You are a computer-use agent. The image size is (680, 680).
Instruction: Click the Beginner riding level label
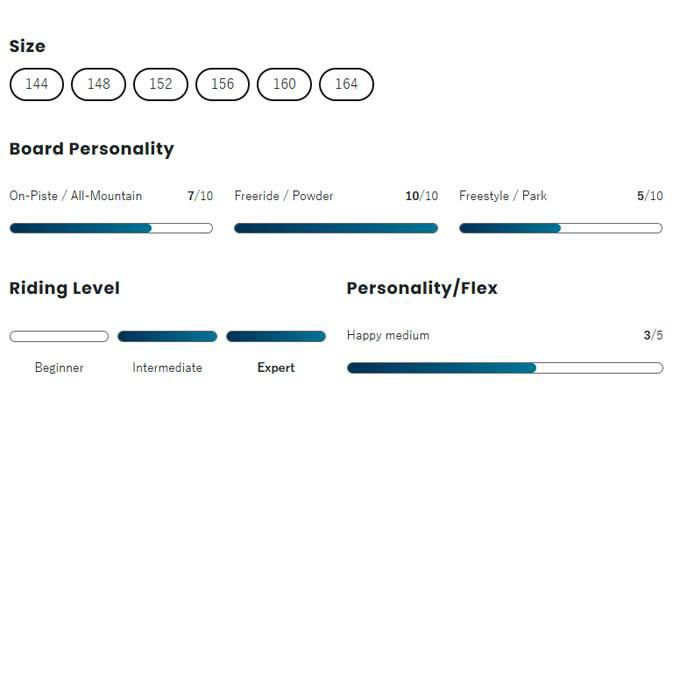(x=59, y=368)
